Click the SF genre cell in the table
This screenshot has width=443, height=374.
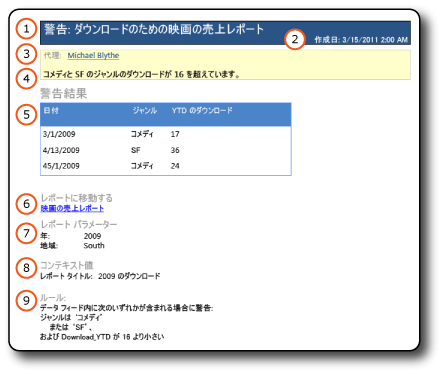coord(135,150)
